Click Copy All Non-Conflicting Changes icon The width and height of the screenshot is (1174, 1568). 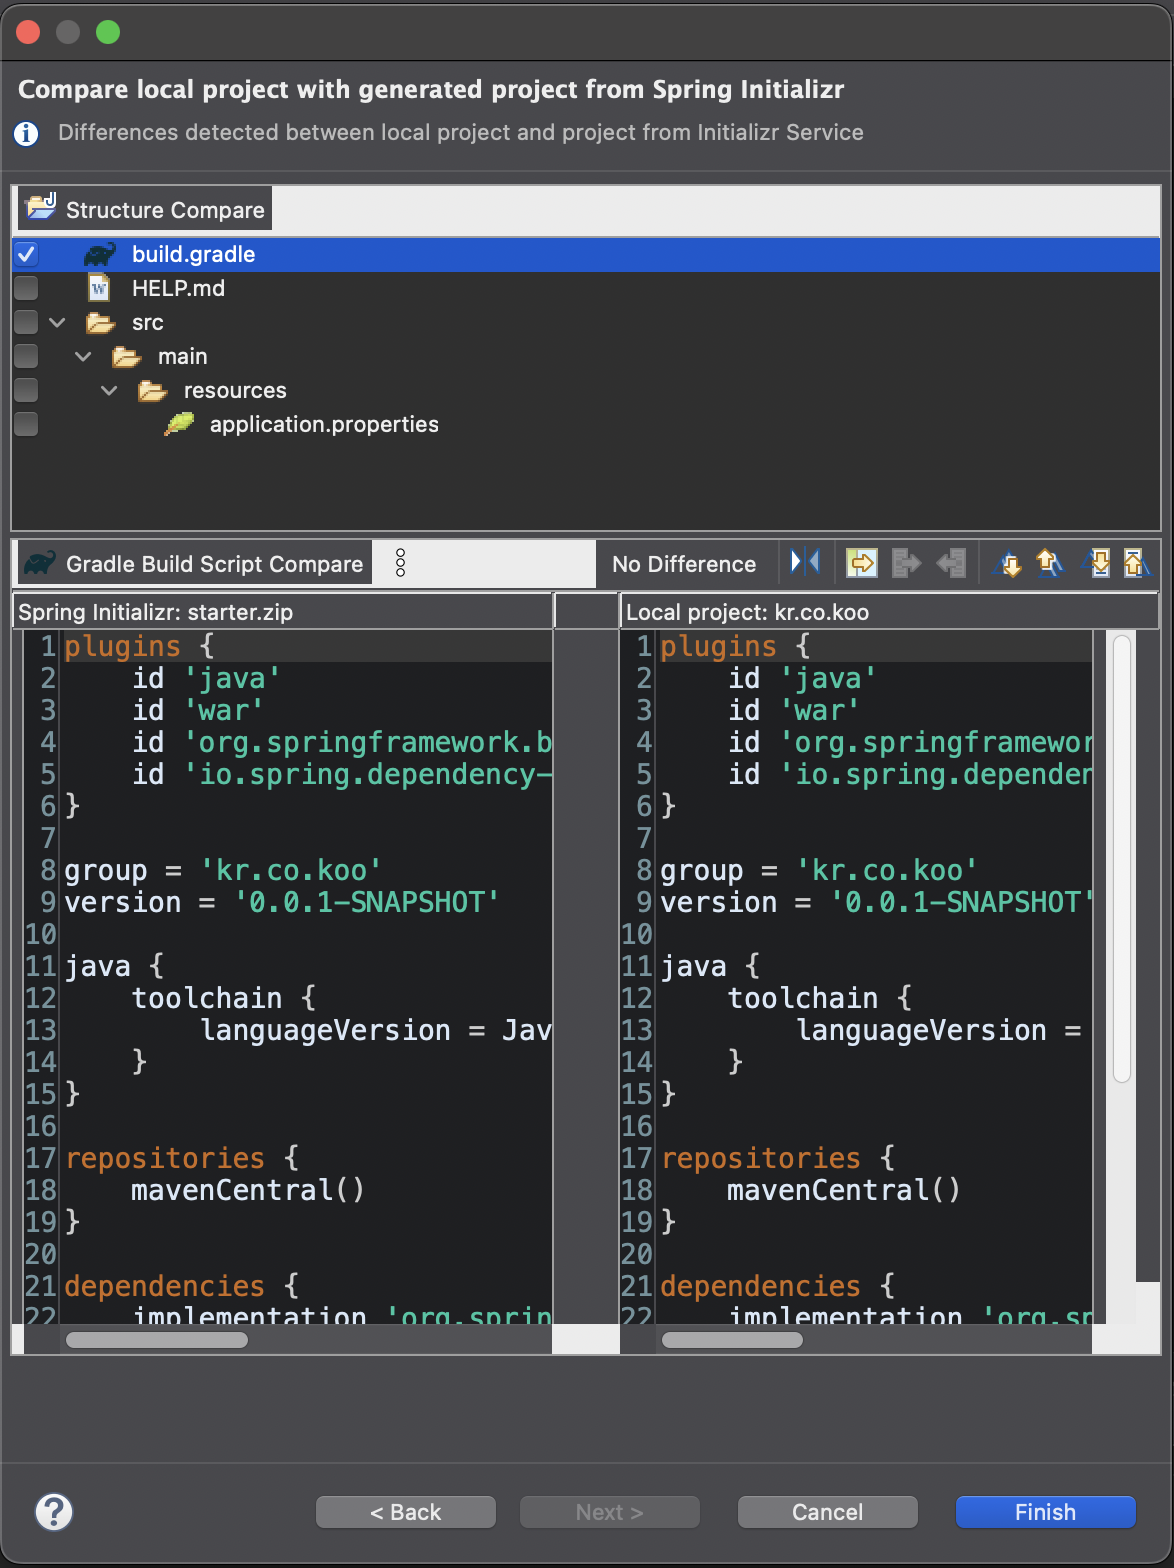(861, 563)
